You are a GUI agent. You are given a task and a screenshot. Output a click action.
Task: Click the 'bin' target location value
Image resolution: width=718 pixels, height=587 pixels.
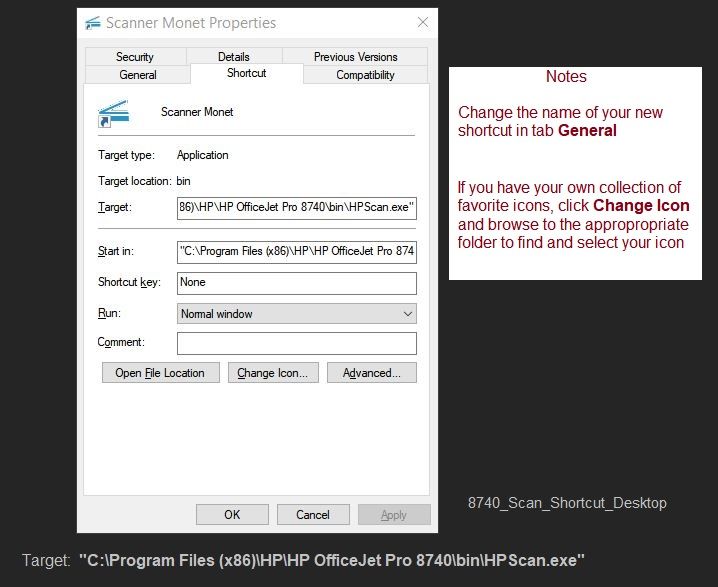tap(183, 181)
